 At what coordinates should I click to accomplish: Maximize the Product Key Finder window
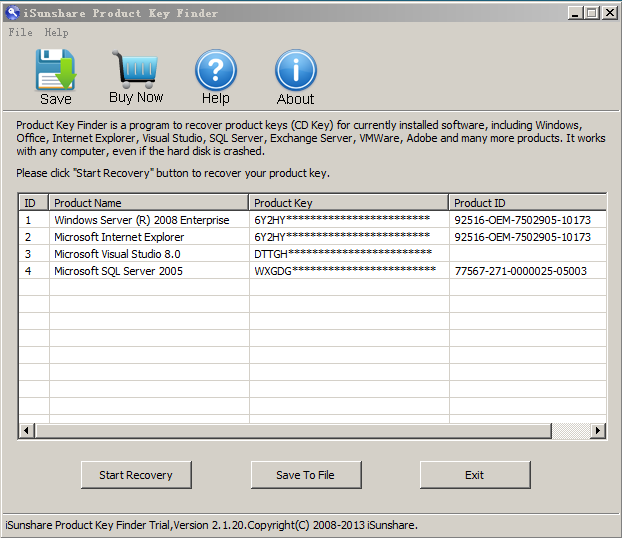pos(592,13)
